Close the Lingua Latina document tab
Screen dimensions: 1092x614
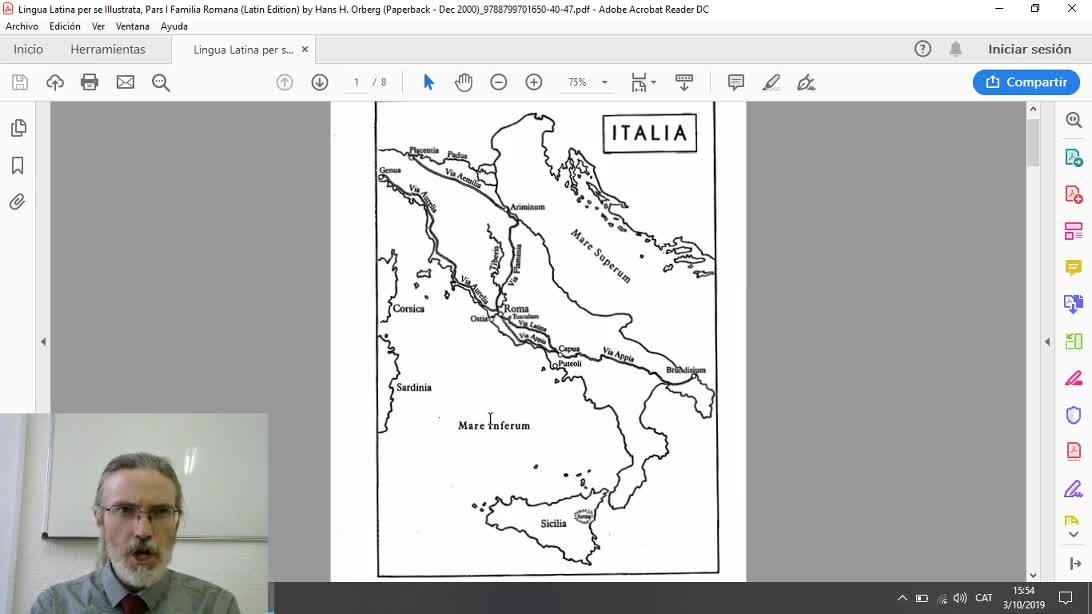304,49
